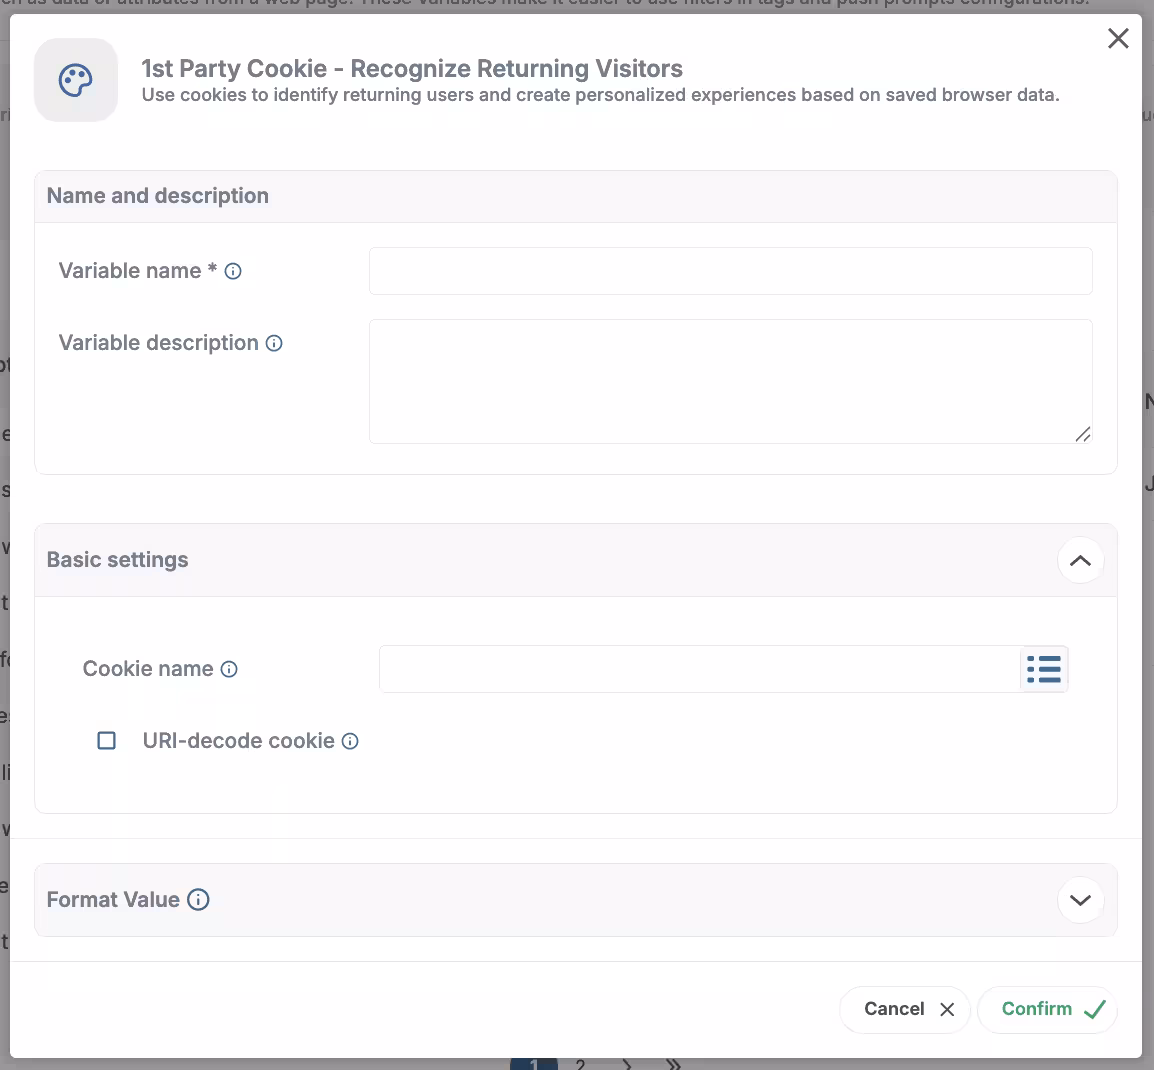This screenshot has height=1070, width=1154.
Task: Click the Basic settings header title
Action: point(118,560)
